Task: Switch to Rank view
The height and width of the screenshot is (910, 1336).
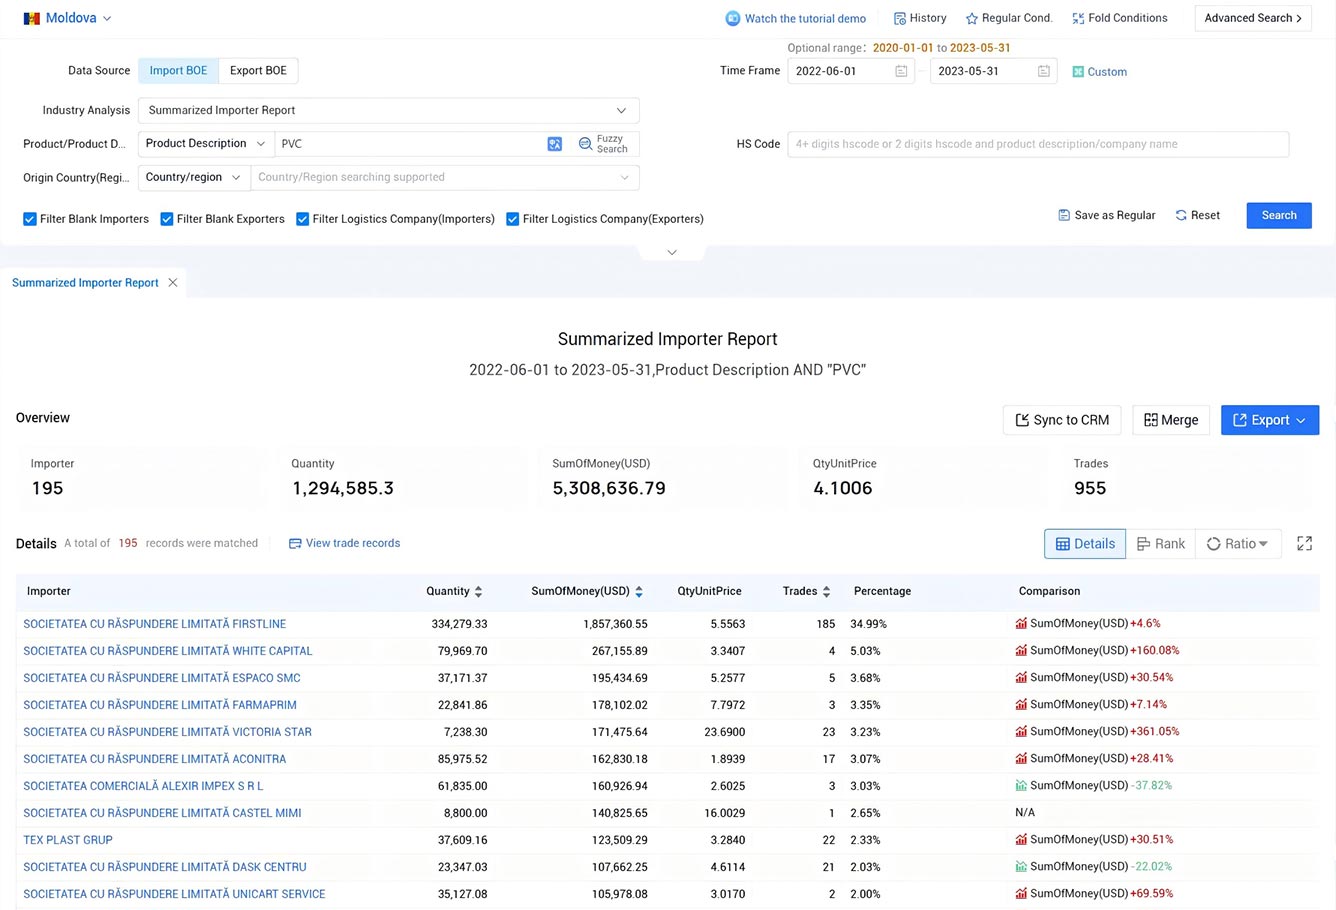Action: [x=1160, y=544]
